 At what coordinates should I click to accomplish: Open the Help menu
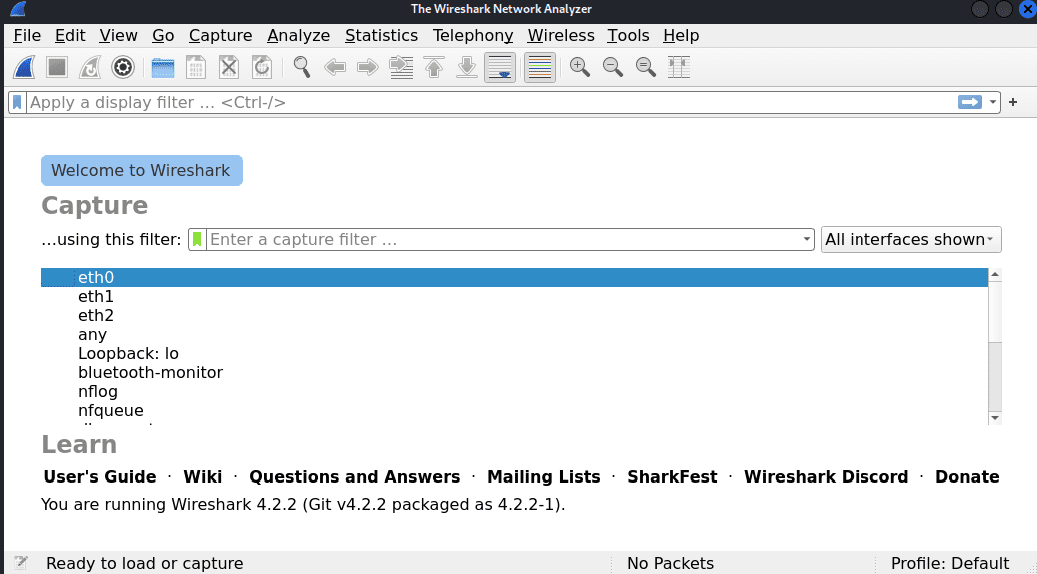click(x=681, y=36)
